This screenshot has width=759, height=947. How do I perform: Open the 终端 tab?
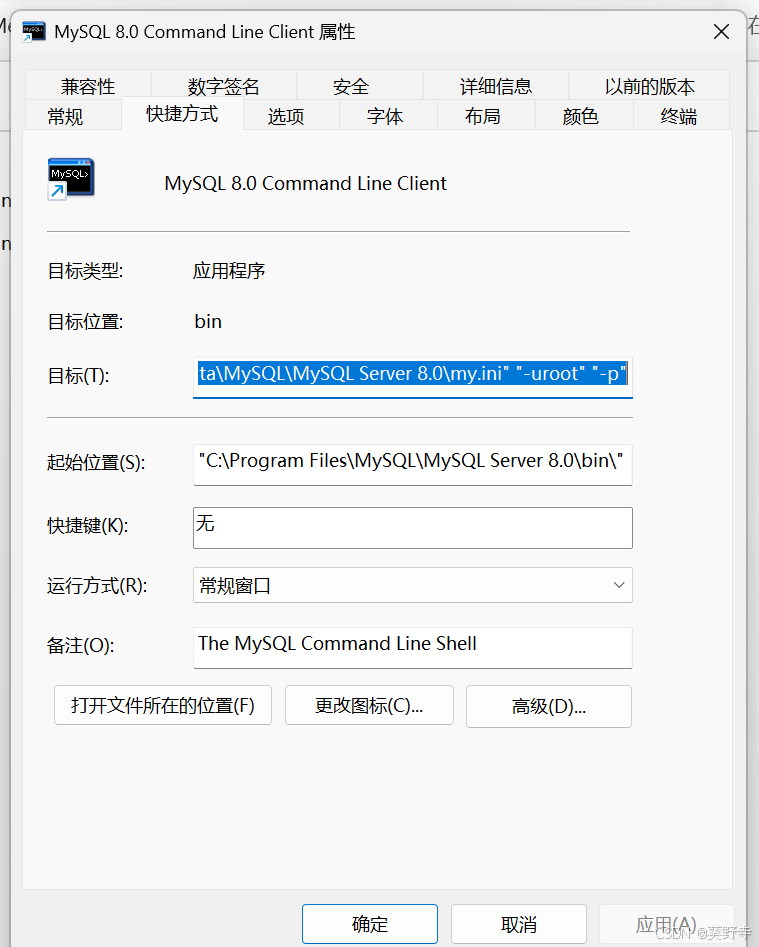679,115
